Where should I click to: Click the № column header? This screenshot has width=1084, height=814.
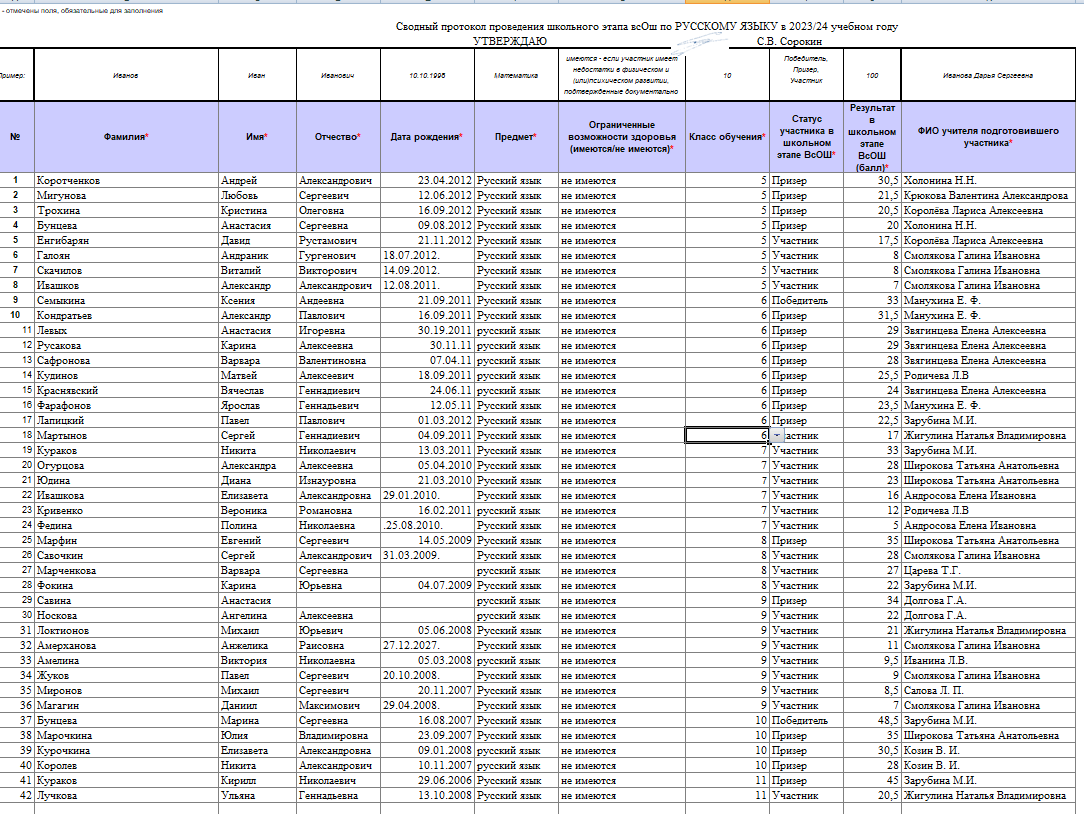click(15, 137)
